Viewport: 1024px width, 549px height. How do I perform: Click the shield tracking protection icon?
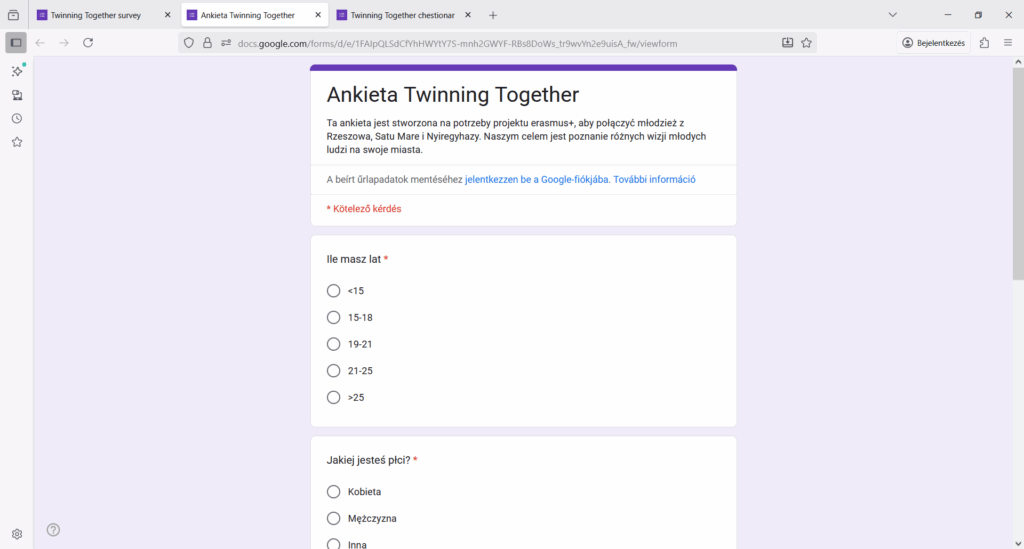(189, 43)
